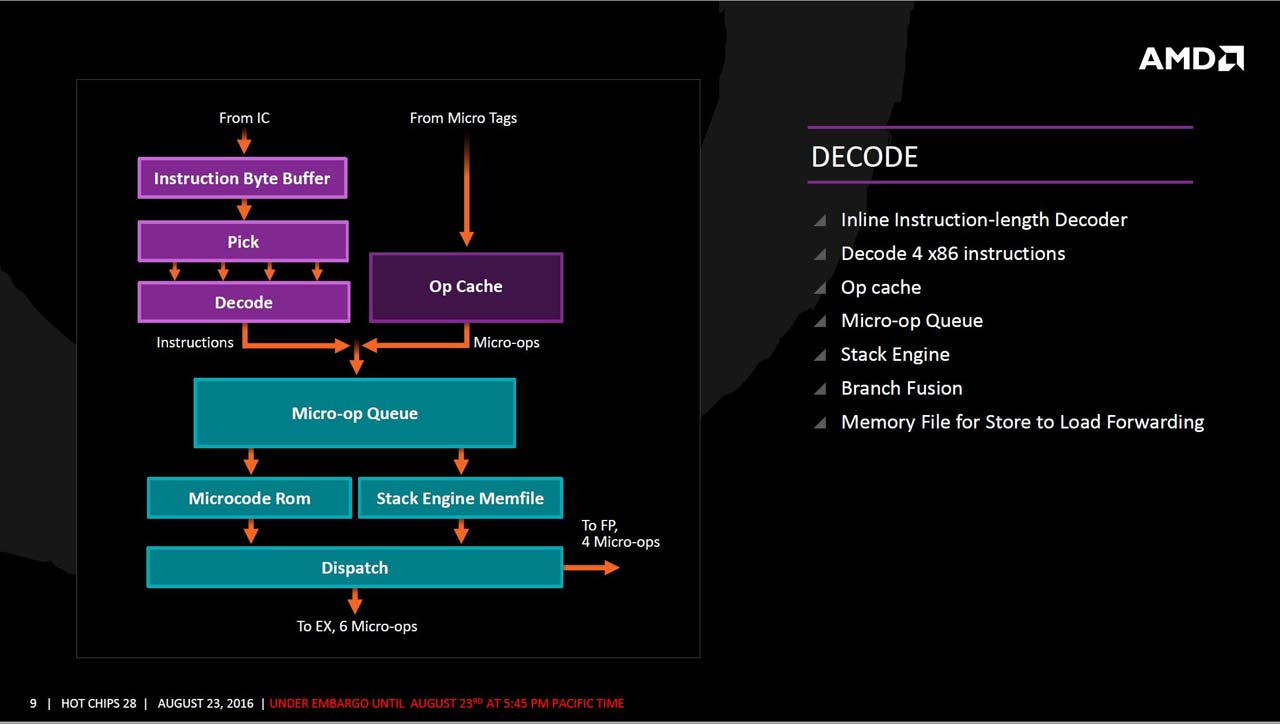This screenshot has height=724, width=1280.
Task: Click the arrow under Dispatch toward EX
Action: (x=355, y=601)
